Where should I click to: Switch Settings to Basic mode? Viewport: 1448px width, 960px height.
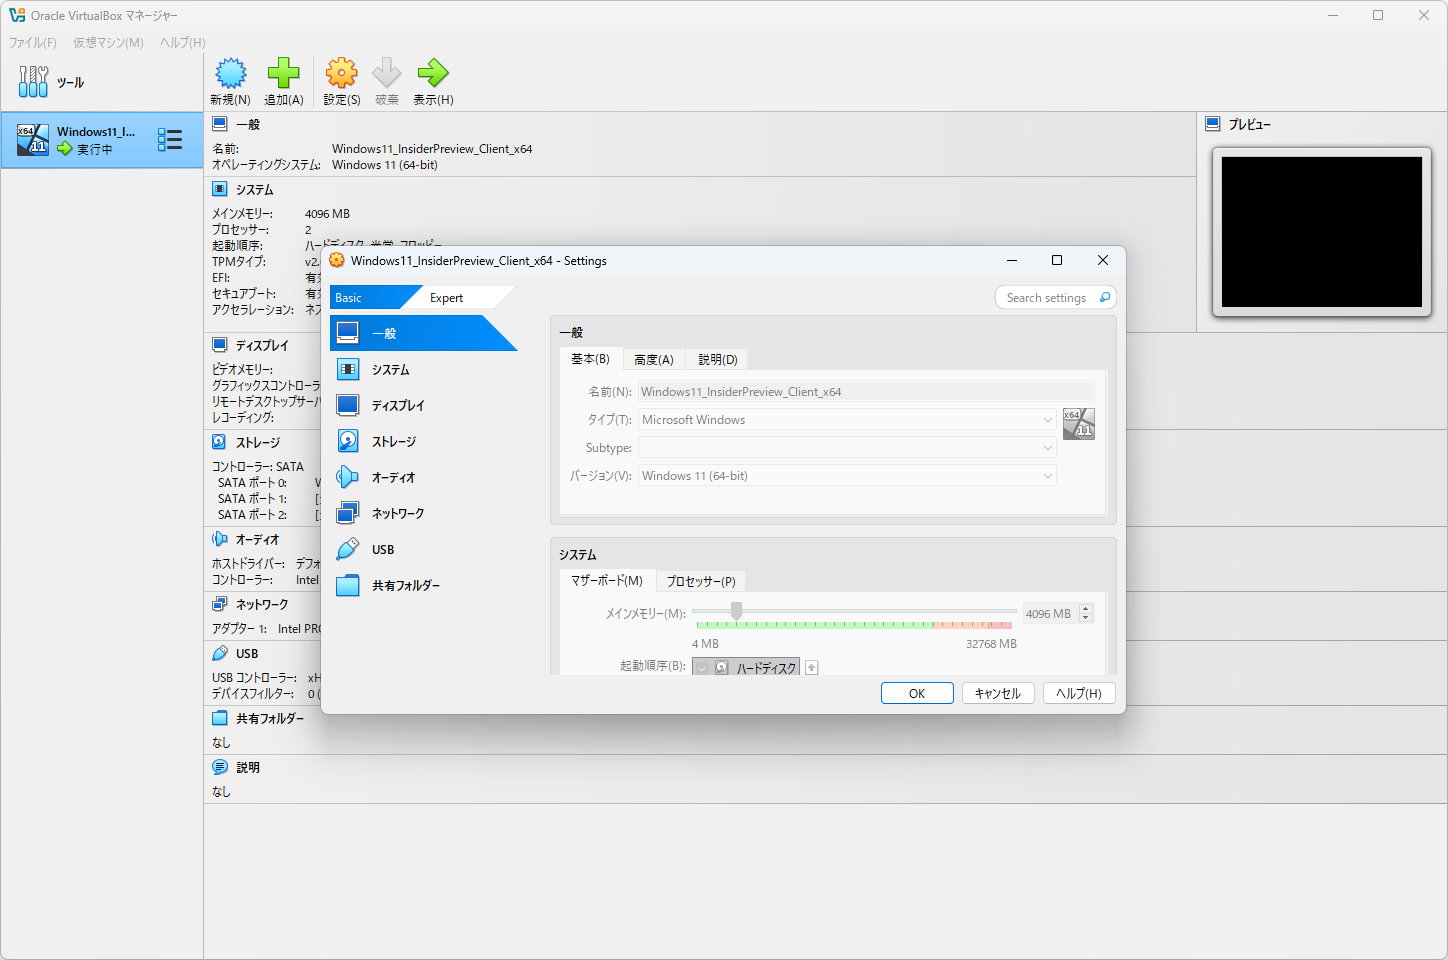pyautogui.click(x=368, y=297)
